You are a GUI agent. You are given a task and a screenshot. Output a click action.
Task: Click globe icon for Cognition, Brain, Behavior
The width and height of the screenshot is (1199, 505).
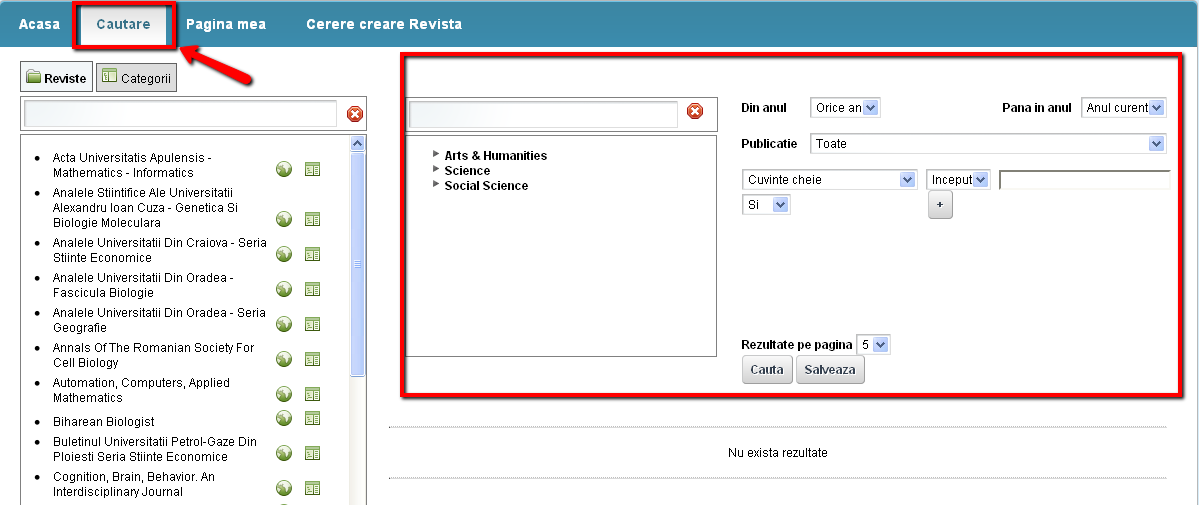284,487
